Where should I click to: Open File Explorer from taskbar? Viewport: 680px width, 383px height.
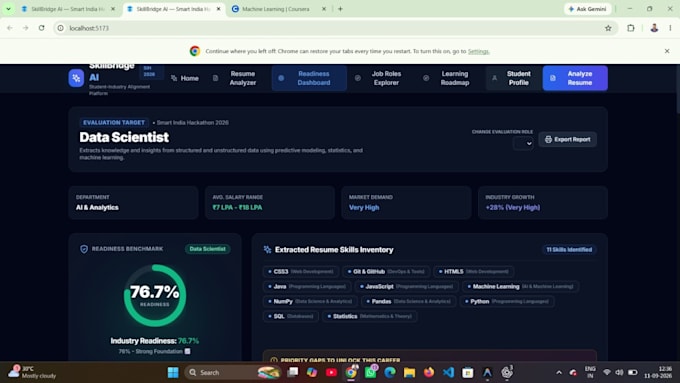pos(409,373)
